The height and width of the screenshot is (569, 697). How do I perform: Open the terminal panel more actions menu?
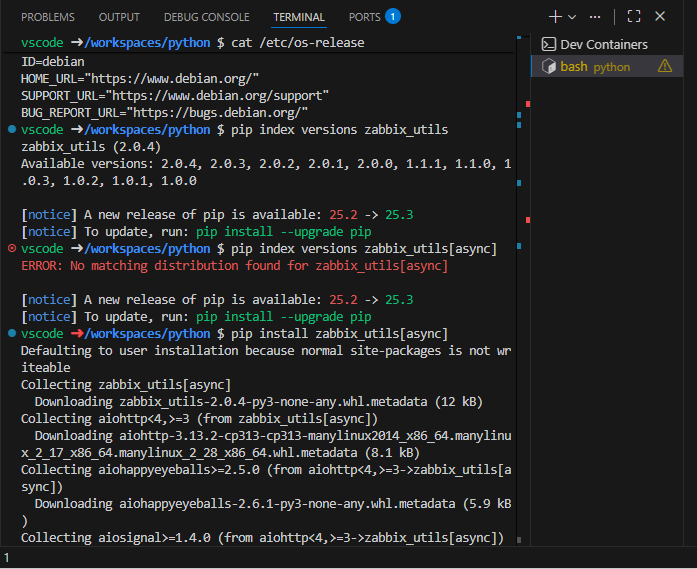pos(595,17)
